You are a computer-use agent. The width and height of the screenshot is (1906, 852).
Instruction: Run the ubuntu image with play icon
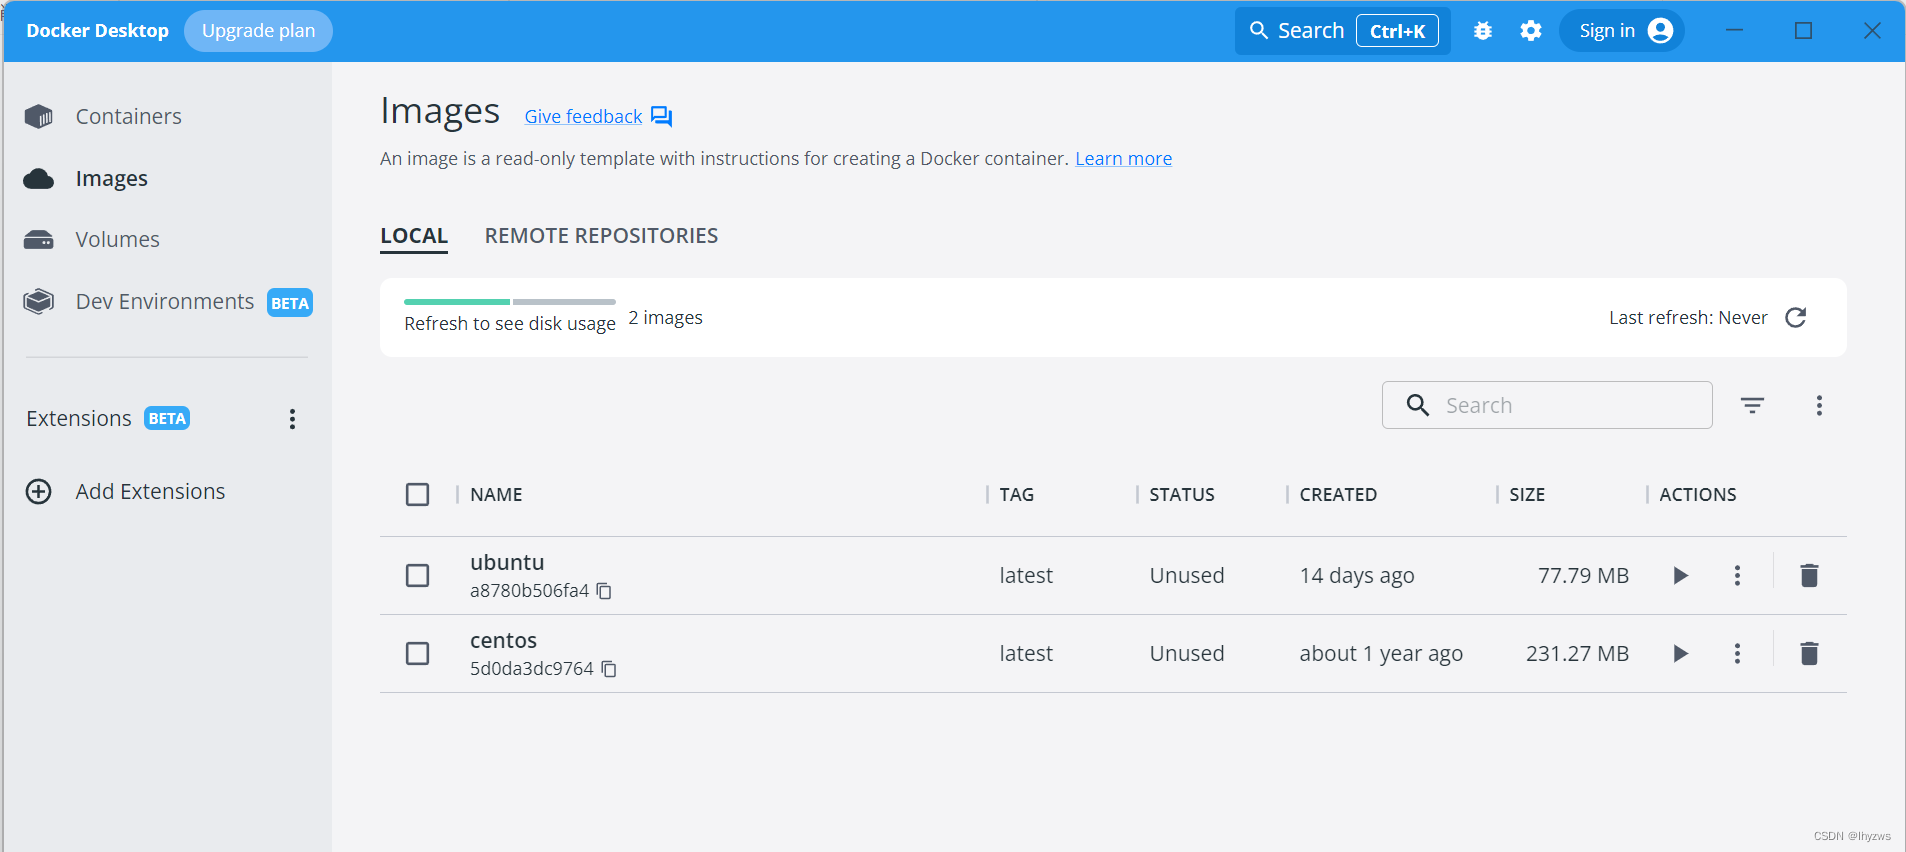1681,576
